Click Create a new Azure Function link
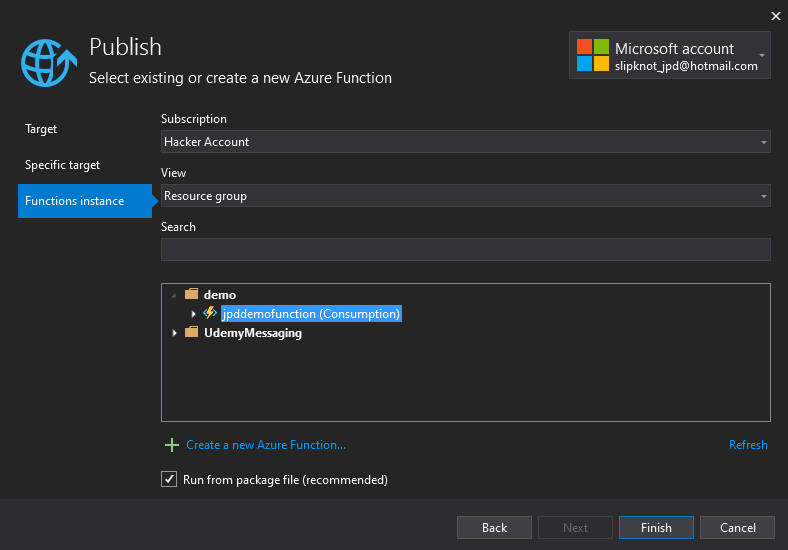The height and width of the screenshot is (550, 788). [266, 445]
